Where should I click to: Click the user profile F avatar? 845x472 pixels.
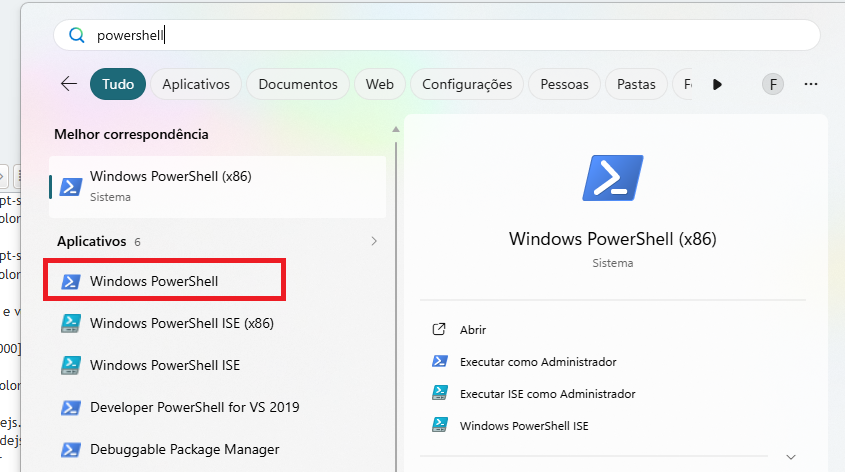[x=772, y=84]
